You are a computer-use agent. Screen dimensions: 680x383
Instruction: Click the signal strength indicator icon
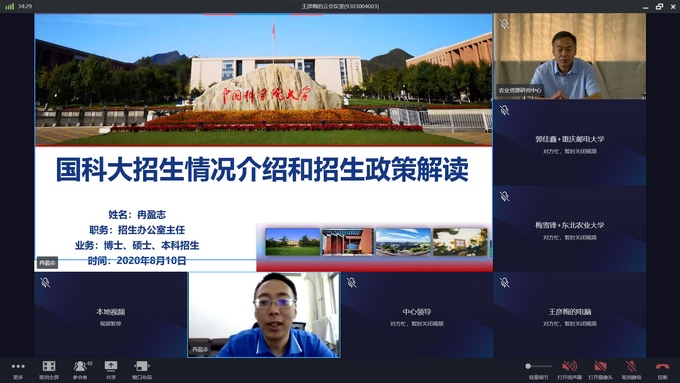coord(9,6)
